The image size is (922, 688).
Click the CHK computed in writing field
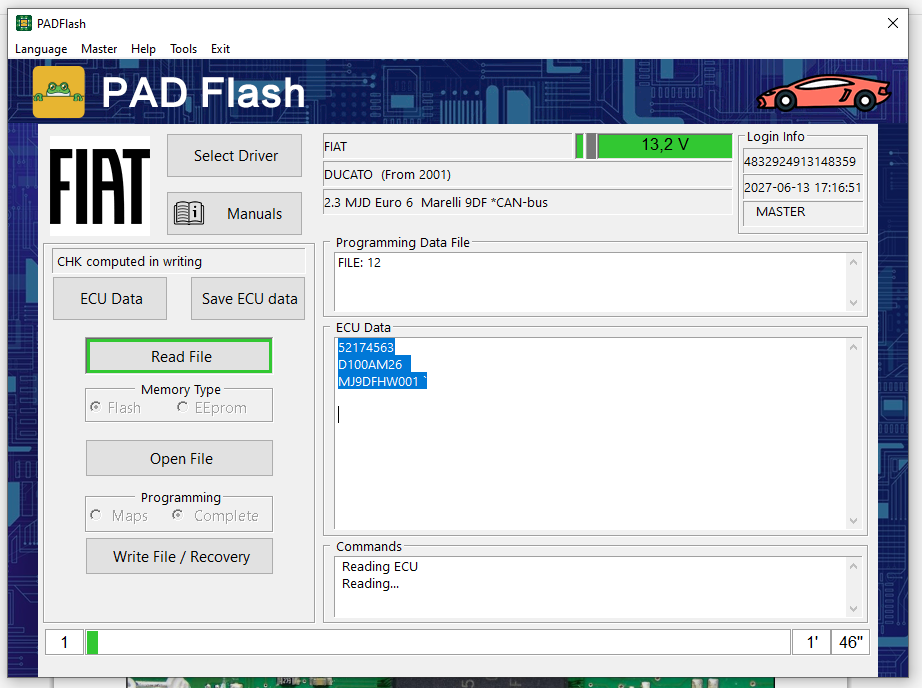179,262
